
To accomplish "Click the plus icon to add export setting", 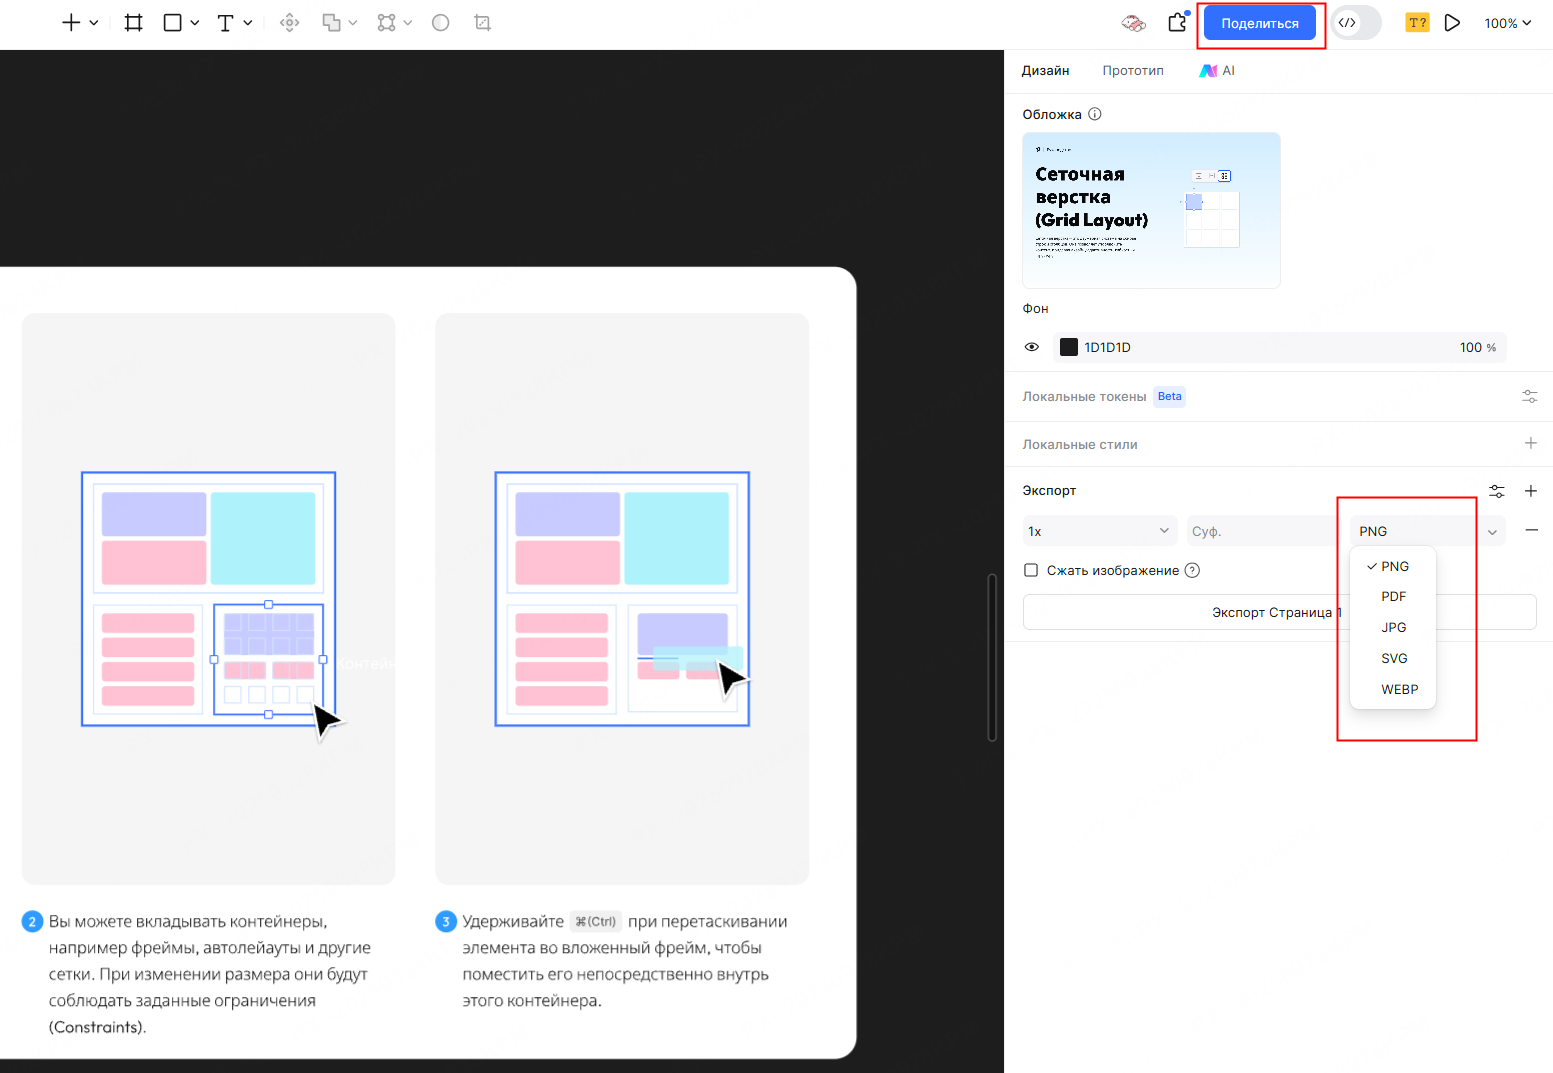I will click(x=1530, y=491).
